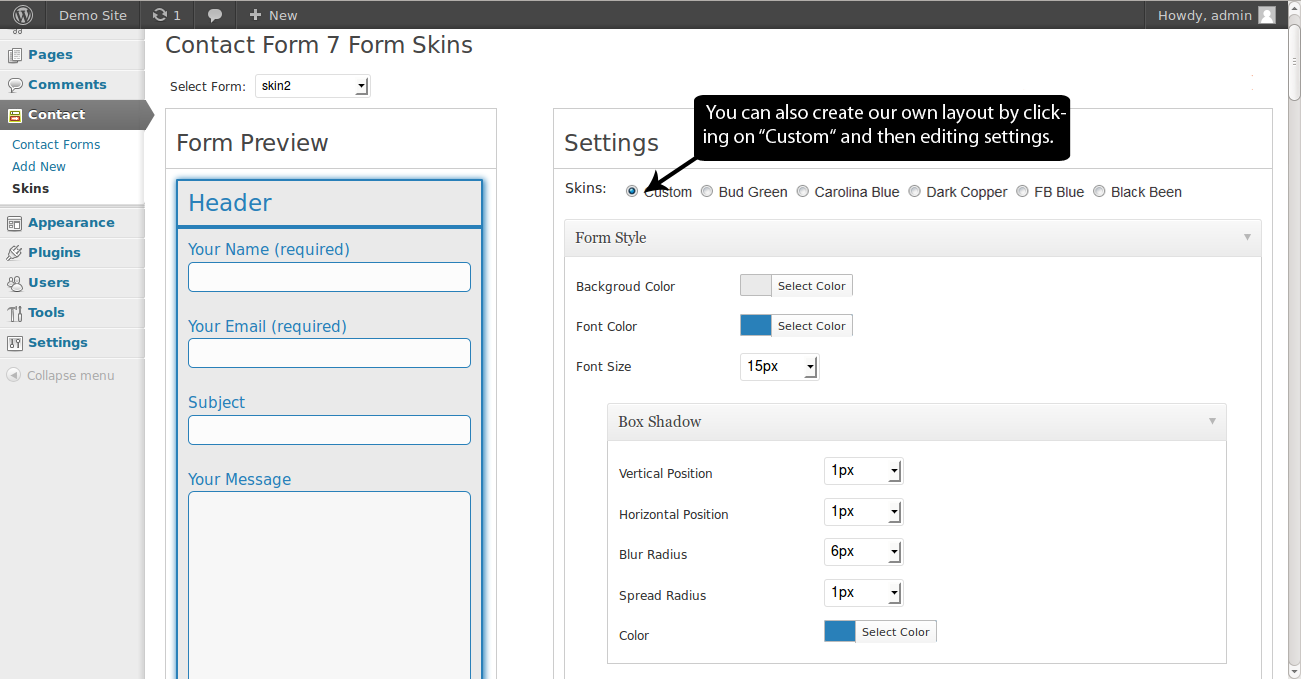Viewport: 1301px width, 679px height.
Task: Click the plus New icon
Action: point(255,15)
